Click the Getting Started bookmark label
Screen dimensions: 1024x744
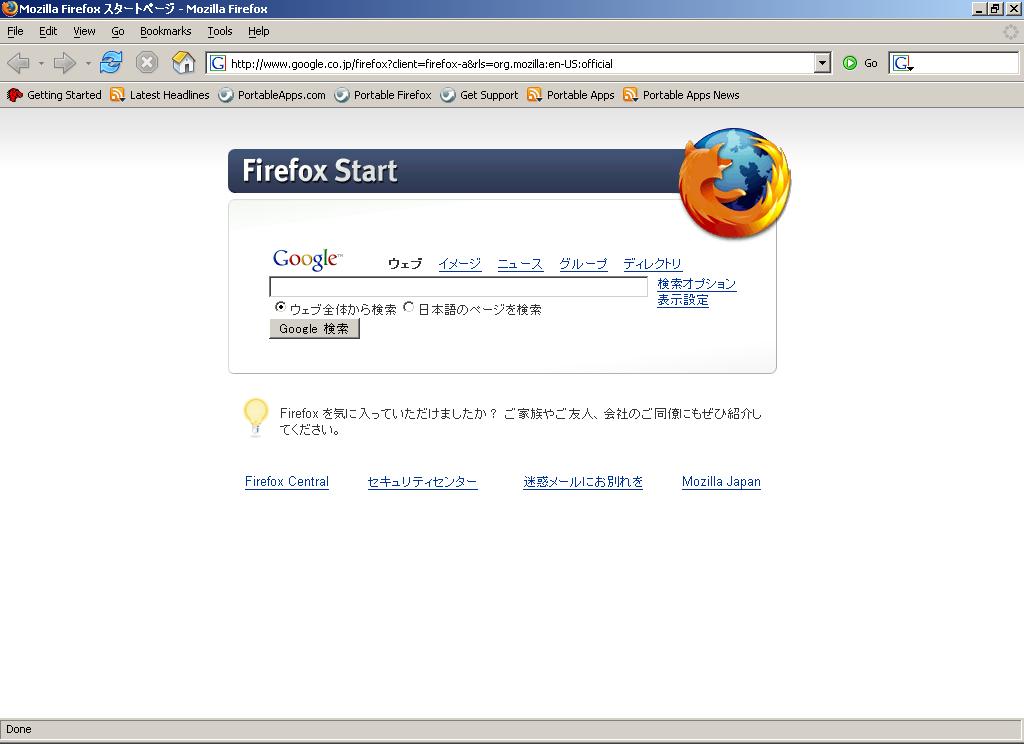(x=64, y=95)
